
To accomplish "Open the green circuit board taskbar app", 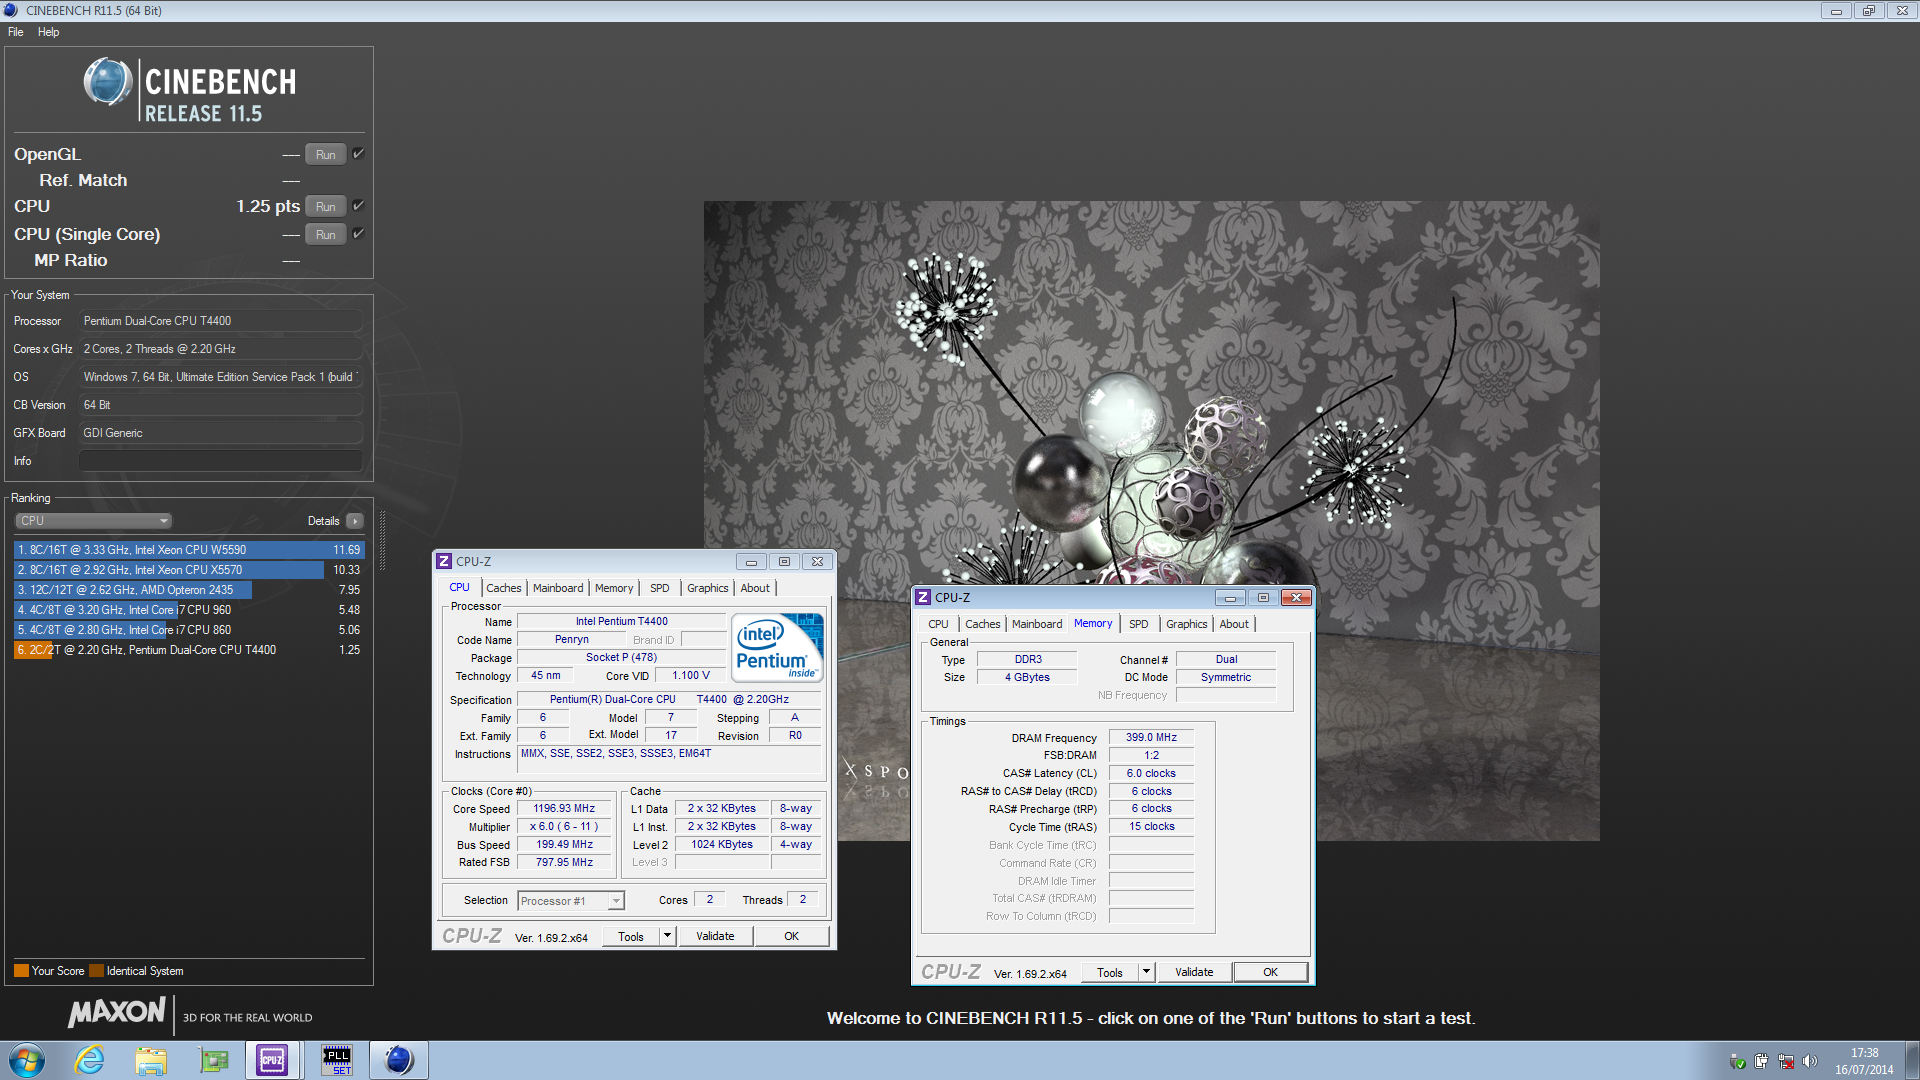I will 213,1060.
